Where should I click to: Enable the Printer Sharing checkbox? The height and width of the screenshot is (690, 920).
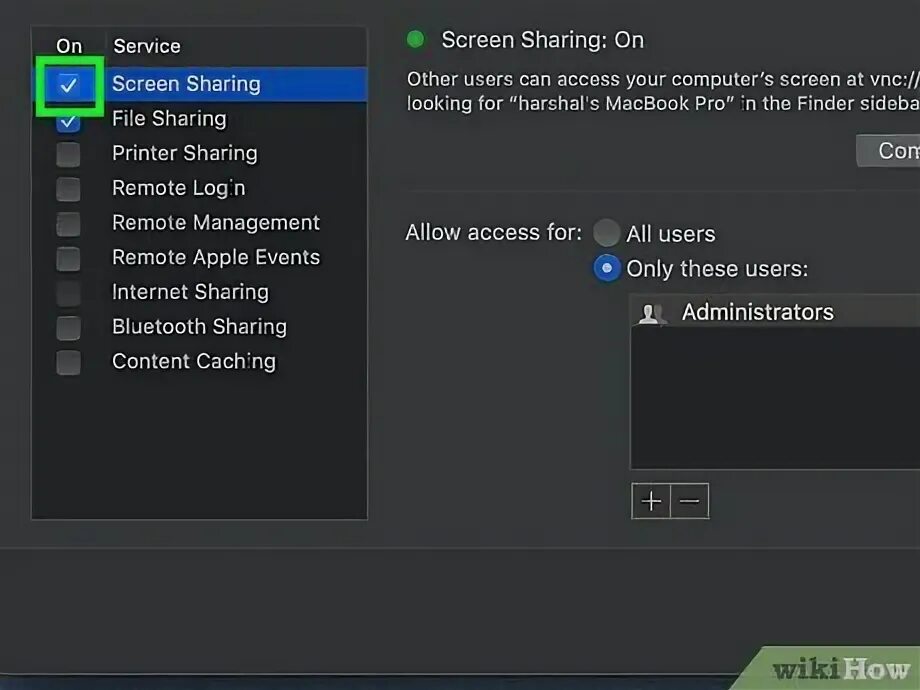pyautogui.click(x=68, y=154)
